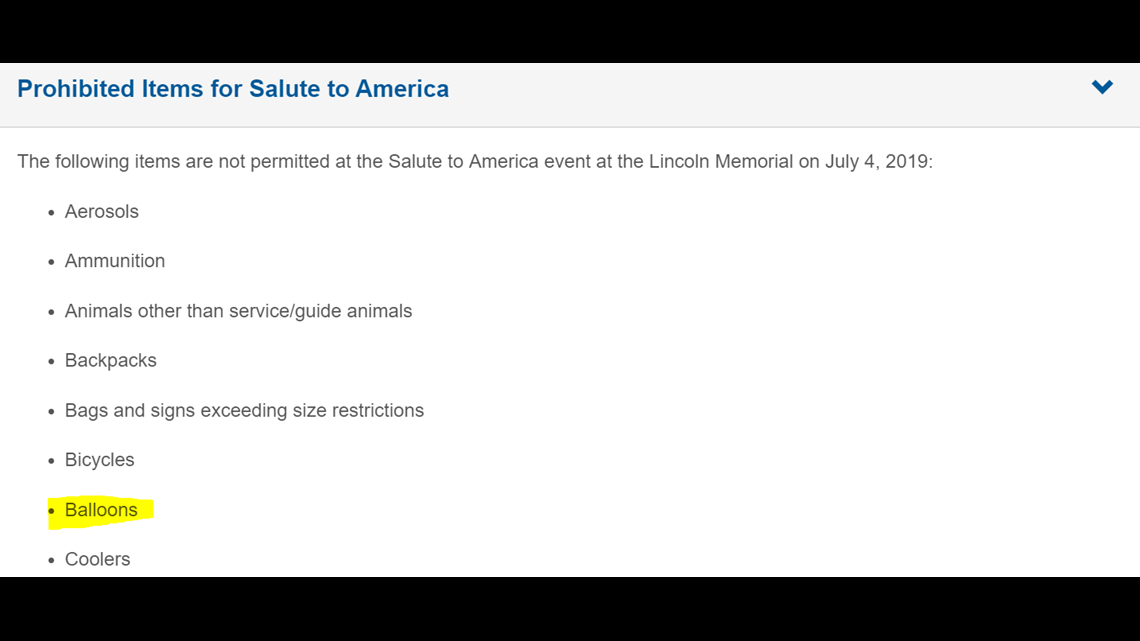Screen dimensions: 1140x641
Task: Click Bags and signs exceeding size restrictions
Action: [x=244, y=411]
